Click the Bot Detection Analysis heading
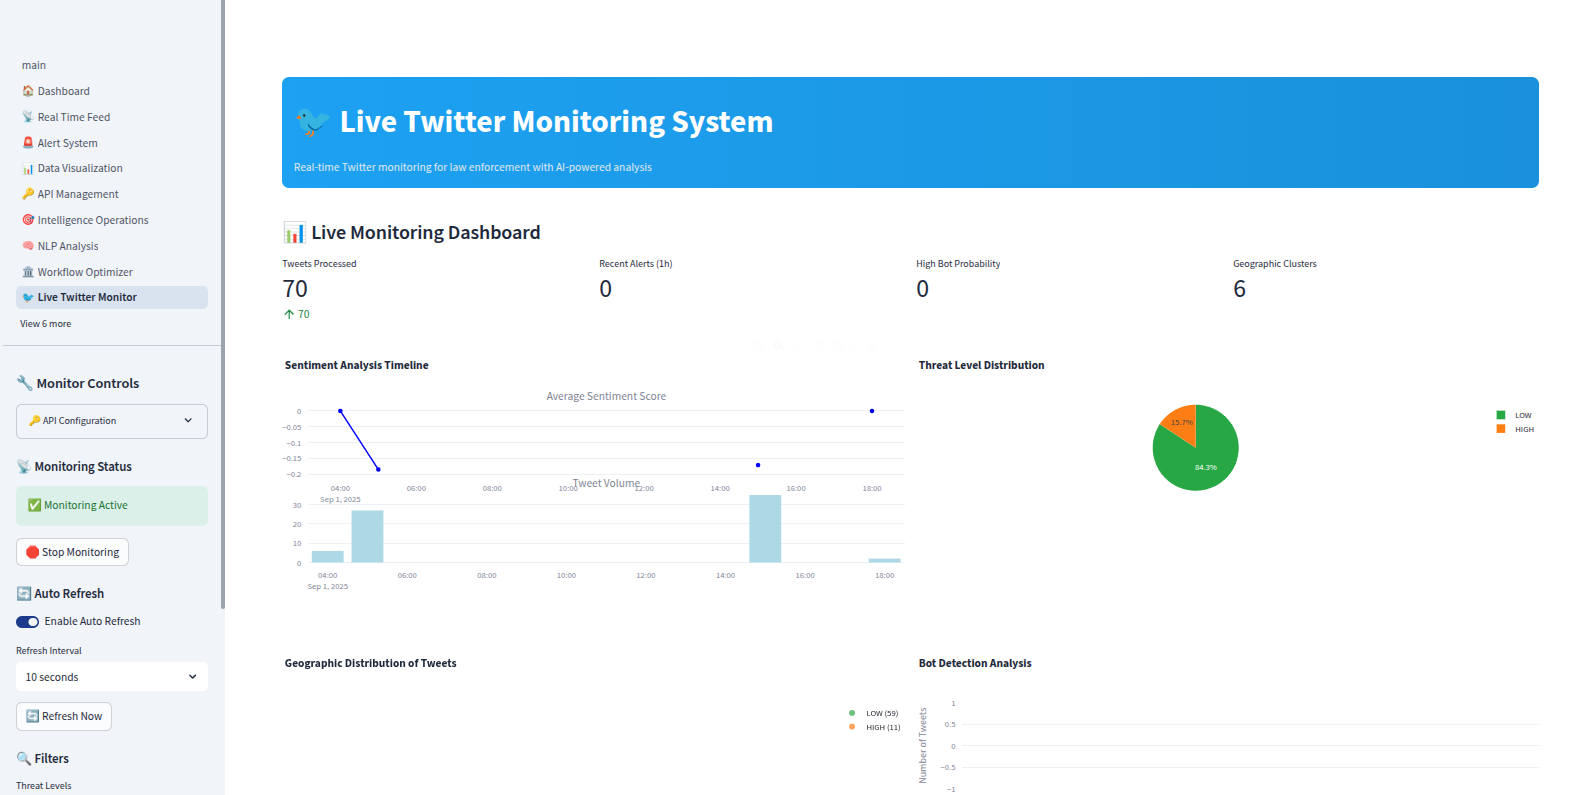1591x795 pixels. [975, 663]
